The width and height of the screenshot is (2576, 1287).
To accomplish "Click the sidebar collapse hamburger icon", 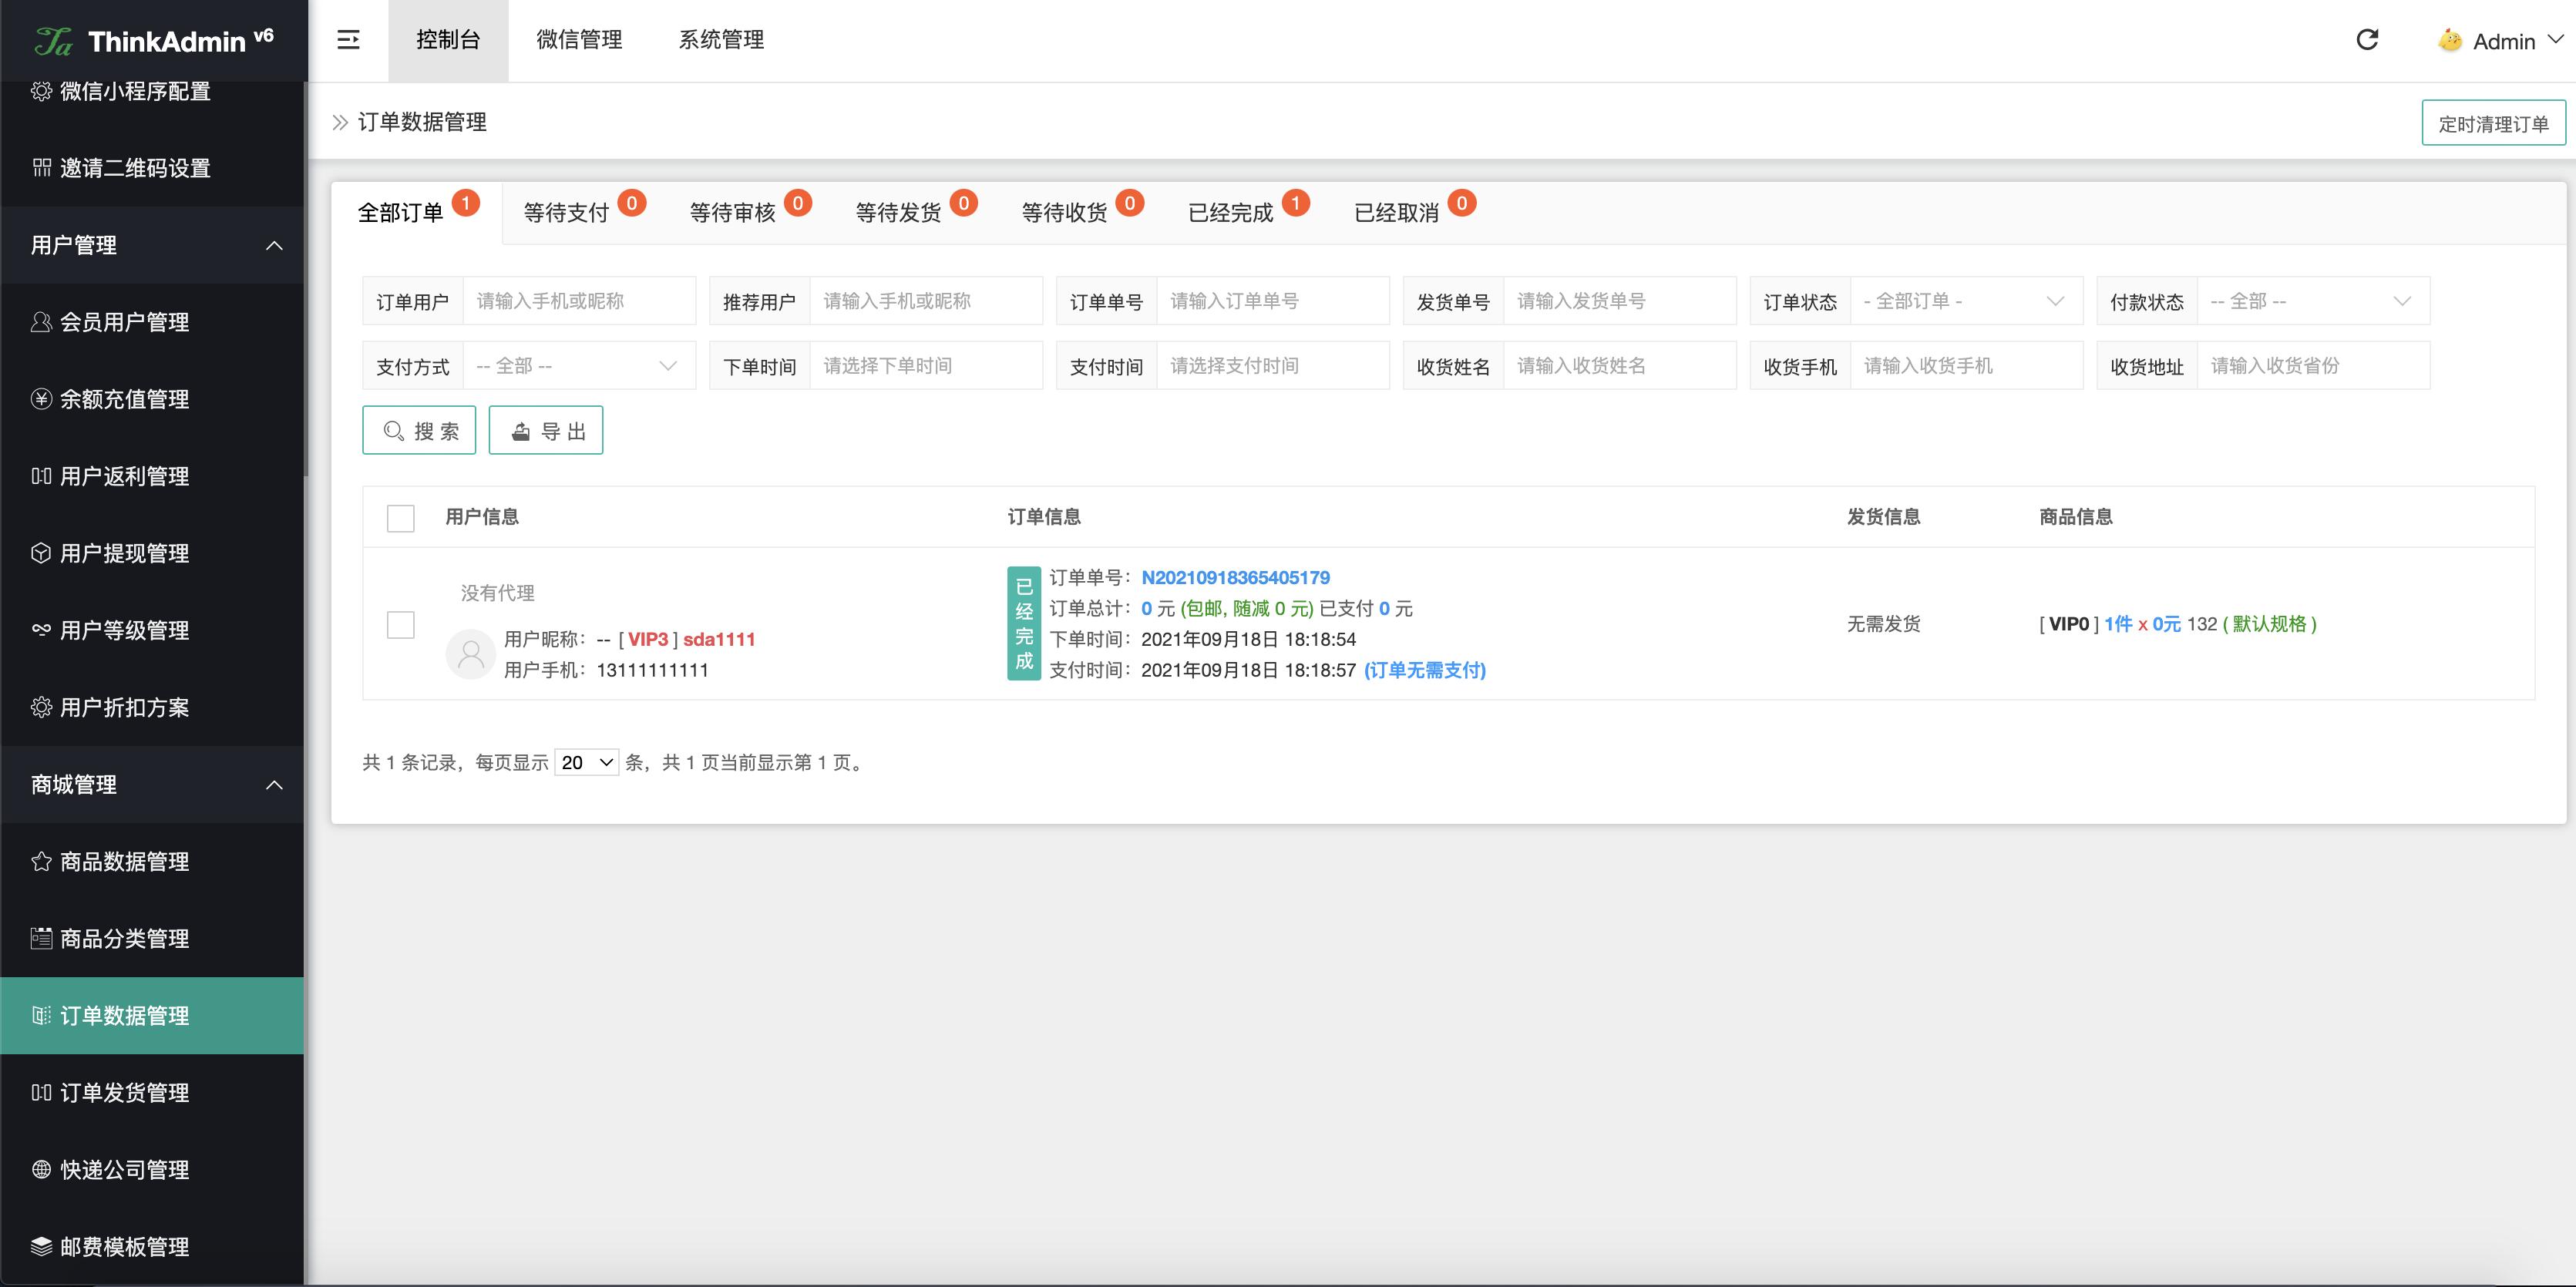I will pos(348,40).
